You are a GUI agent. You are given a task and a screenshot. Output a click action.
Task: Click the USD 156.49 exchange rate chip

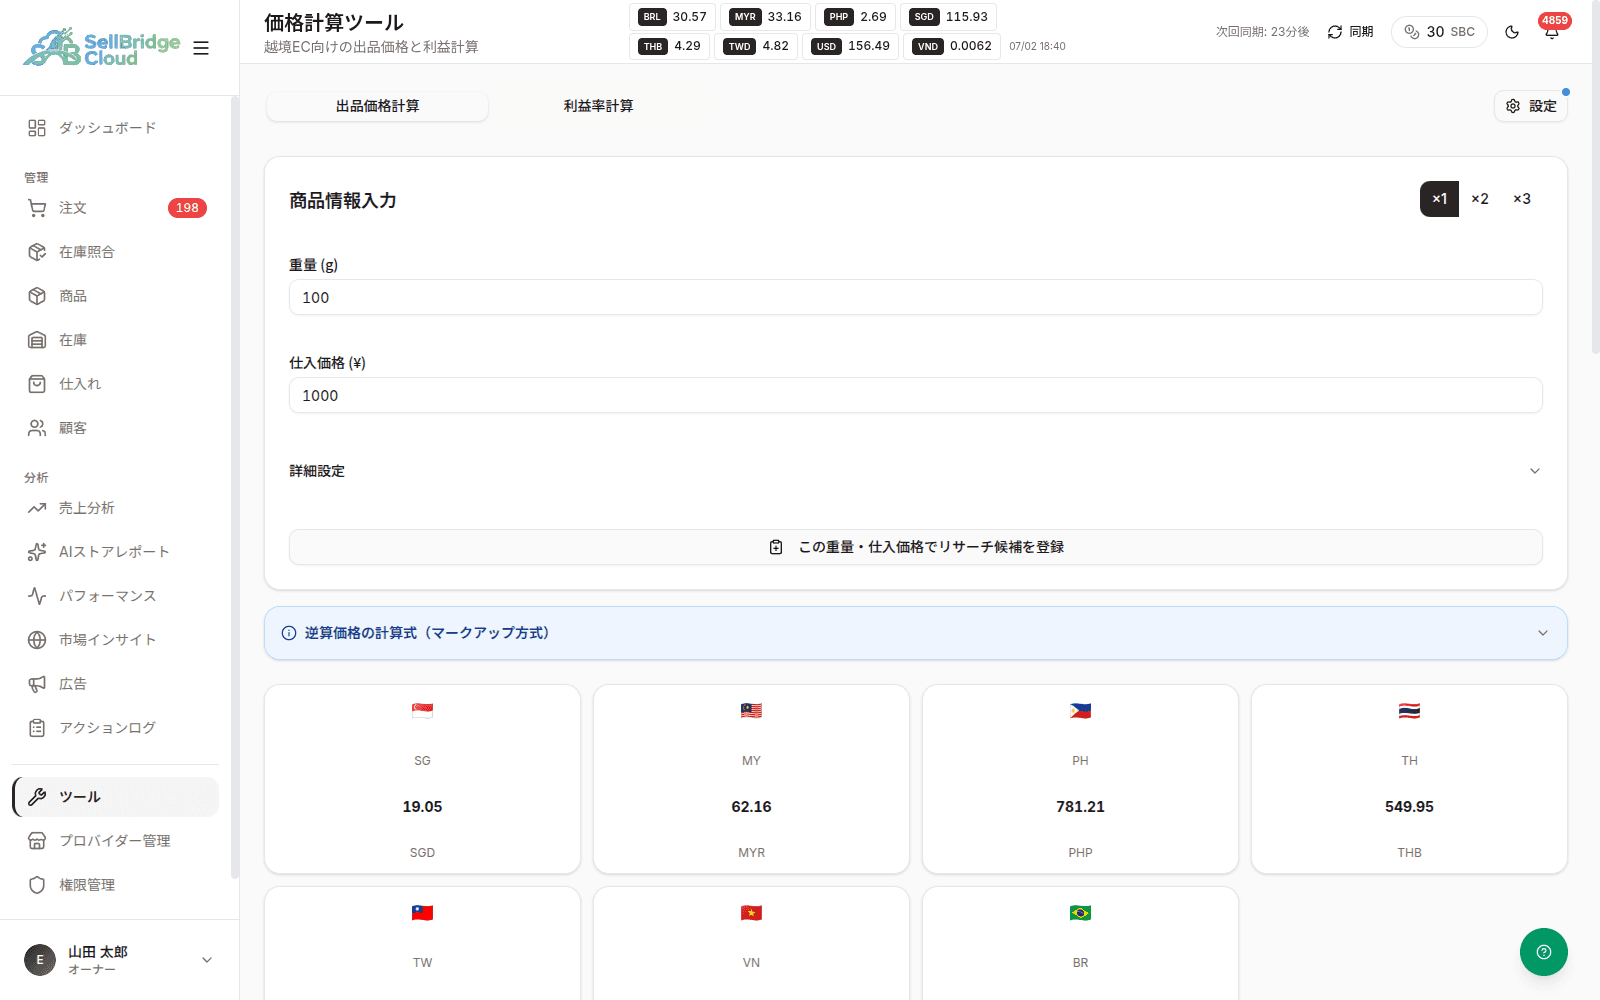(x=850, y=46)
